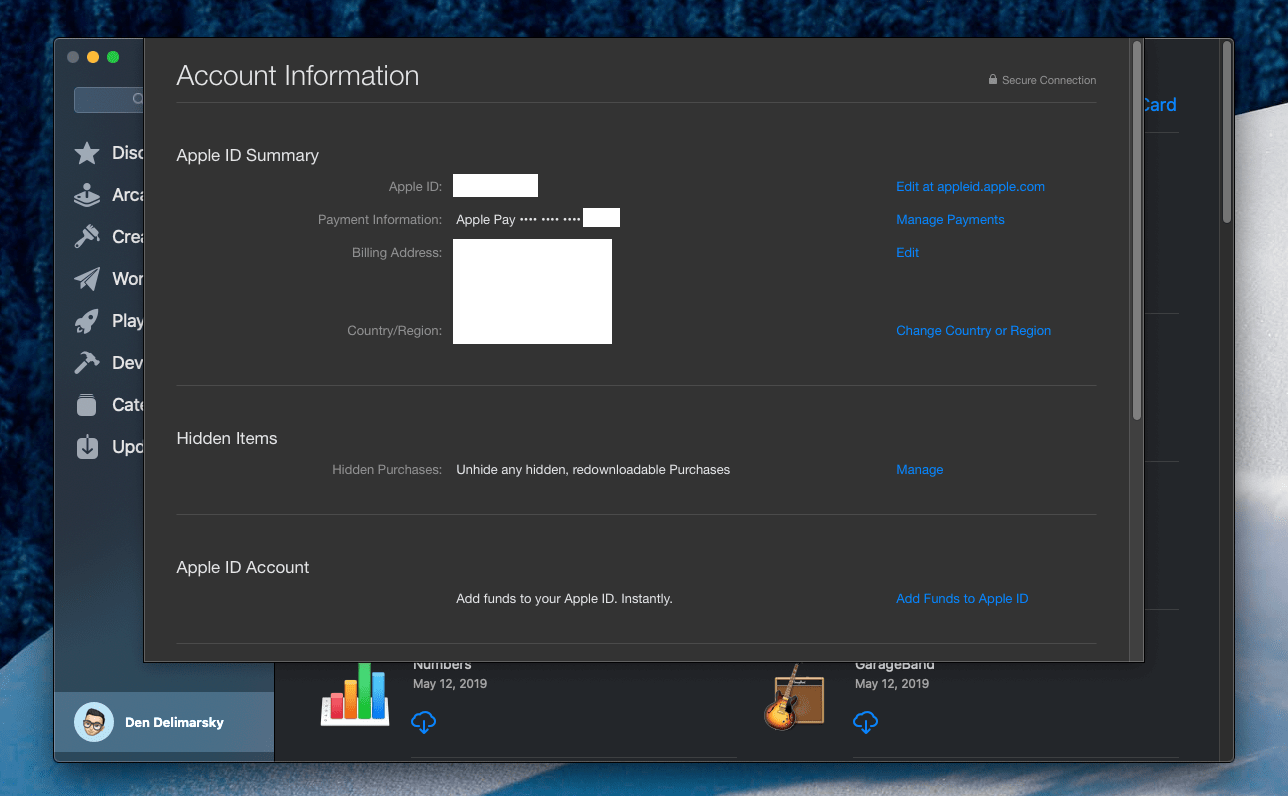Image resolution: width=1288 pixels, height=796 pixels.
Task: Click the Country/Region: label
Action: pyautogui.click(x=394, y=330)
